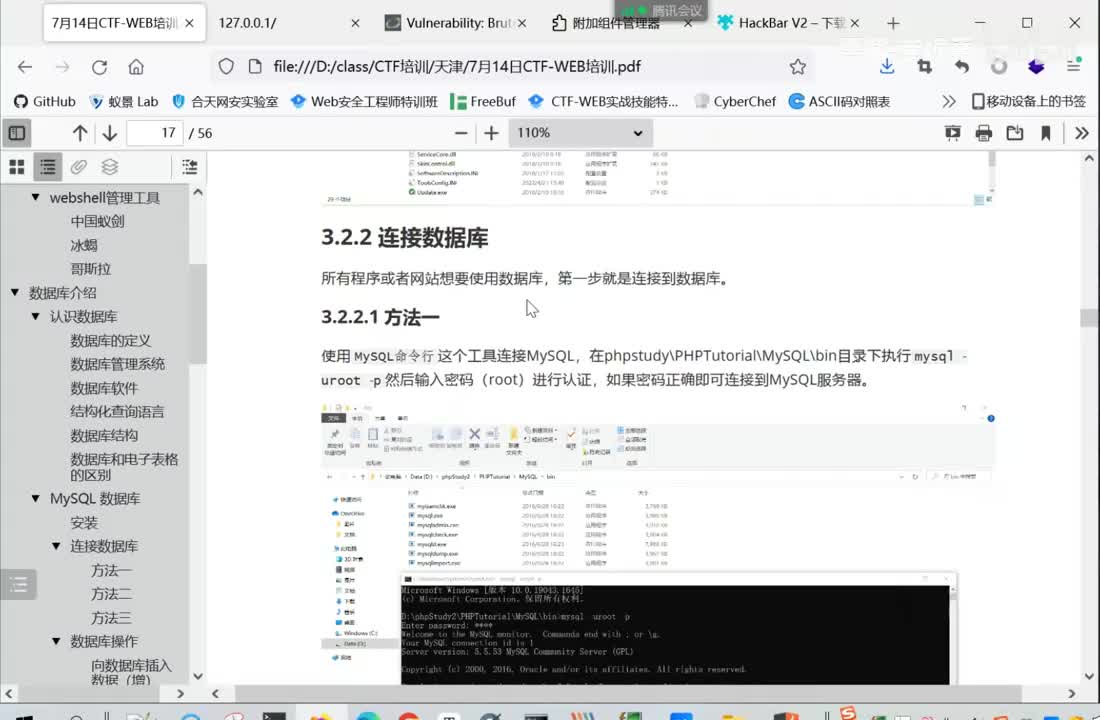Open outline entry 中国蚁剑
The height and width of the screenshot is (720, 1100).
tap(98, 221)
